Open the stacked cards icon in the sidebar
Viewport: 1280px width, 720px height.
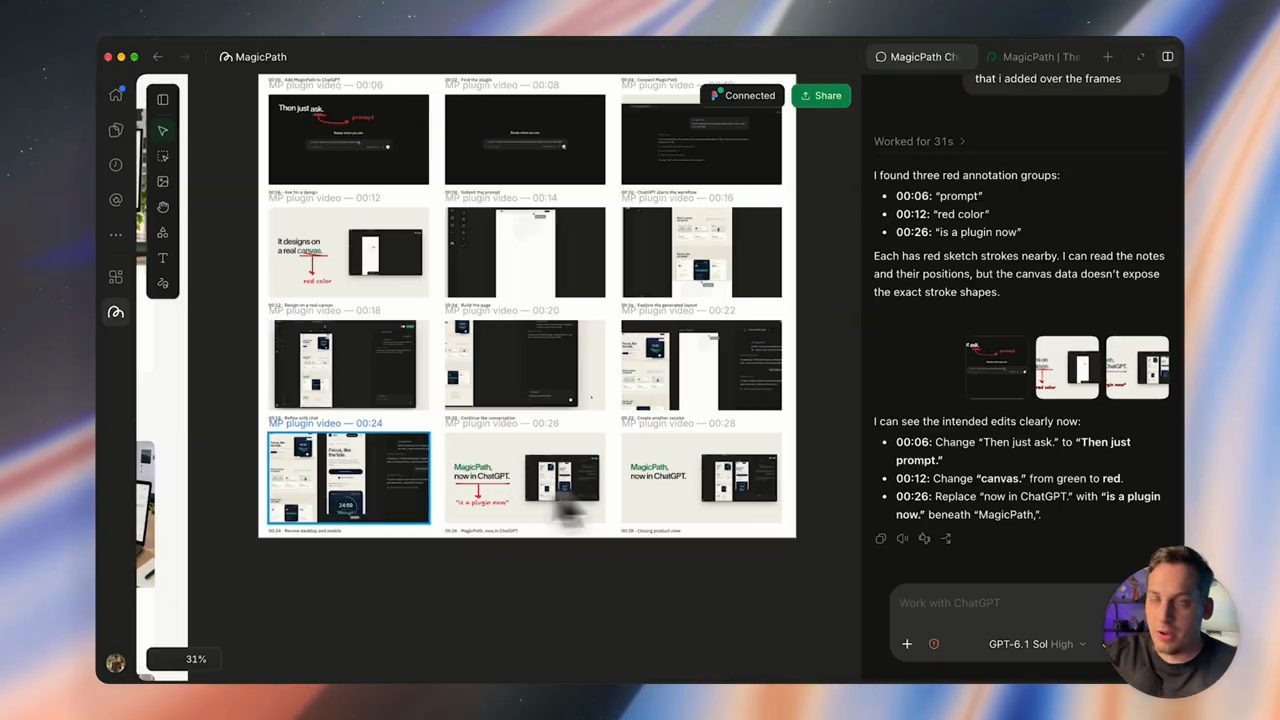(x=116, y=130)
